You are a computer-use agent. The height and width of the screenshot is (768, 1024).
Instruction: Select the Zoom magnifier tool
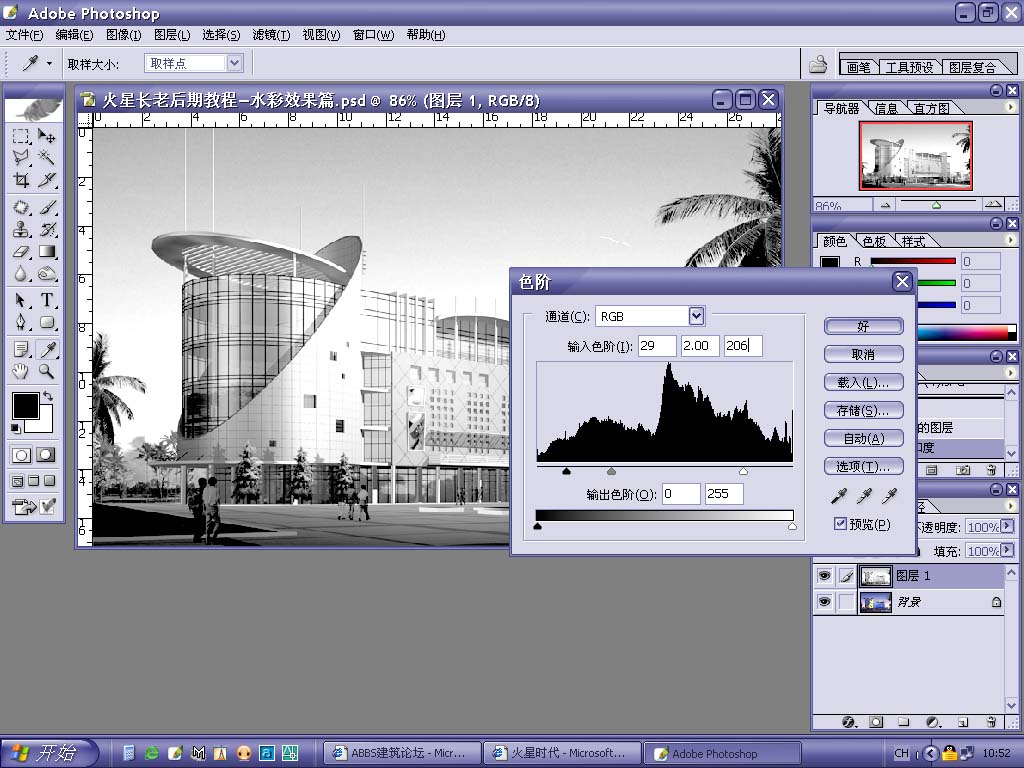click(x=46, y=372)
